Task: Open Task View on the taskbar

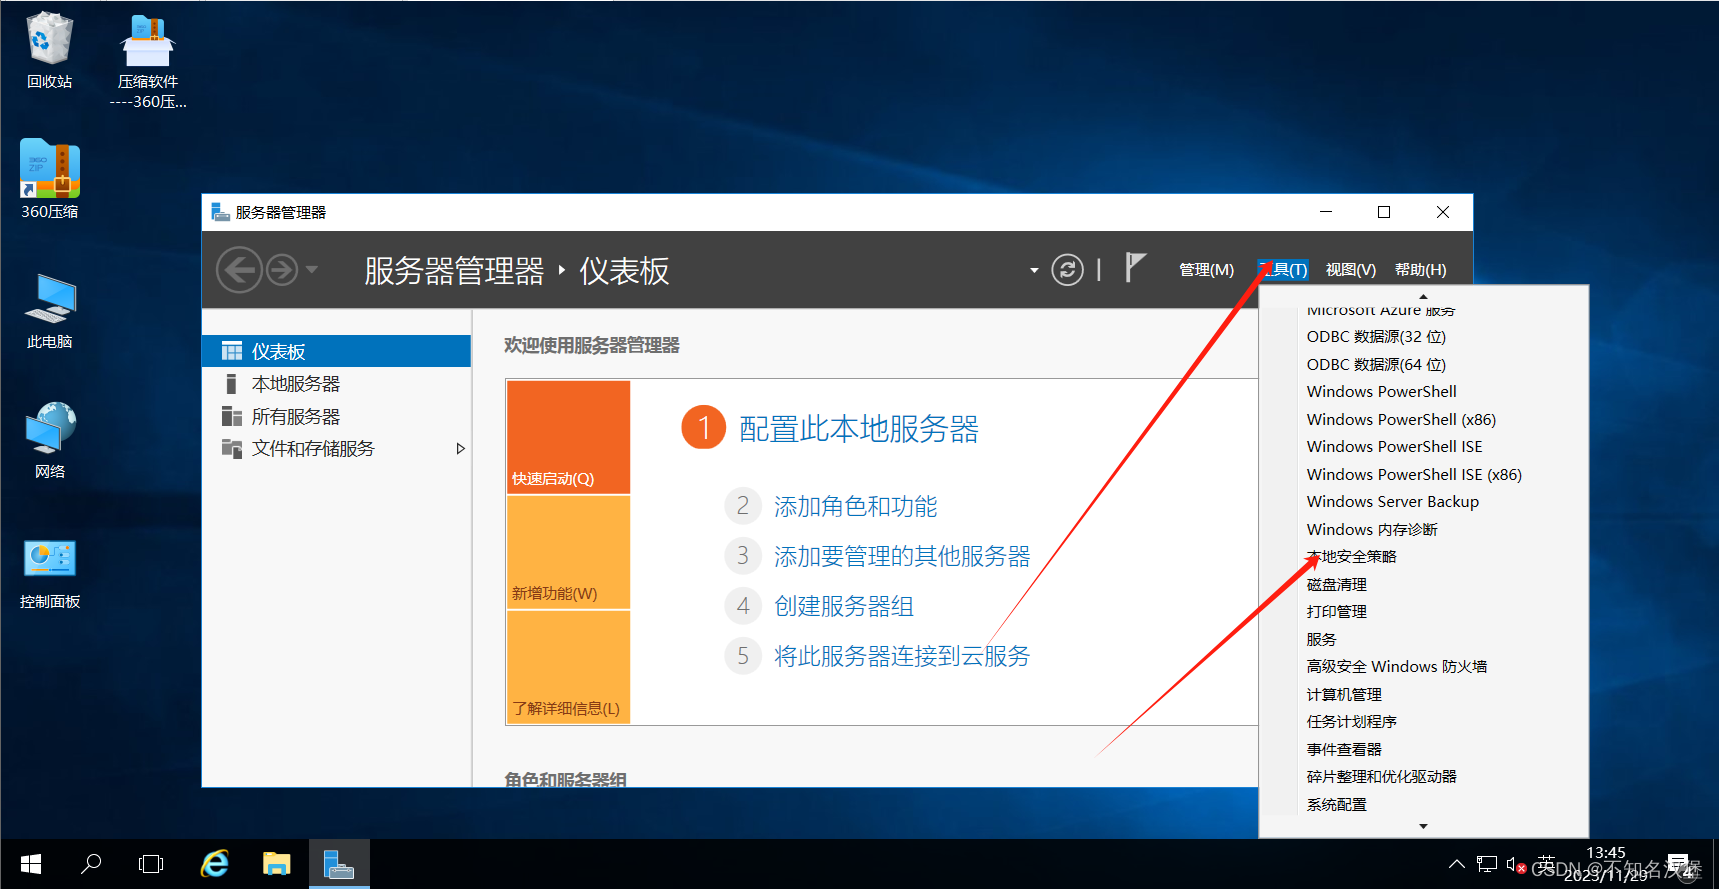Action: point(151,864)
